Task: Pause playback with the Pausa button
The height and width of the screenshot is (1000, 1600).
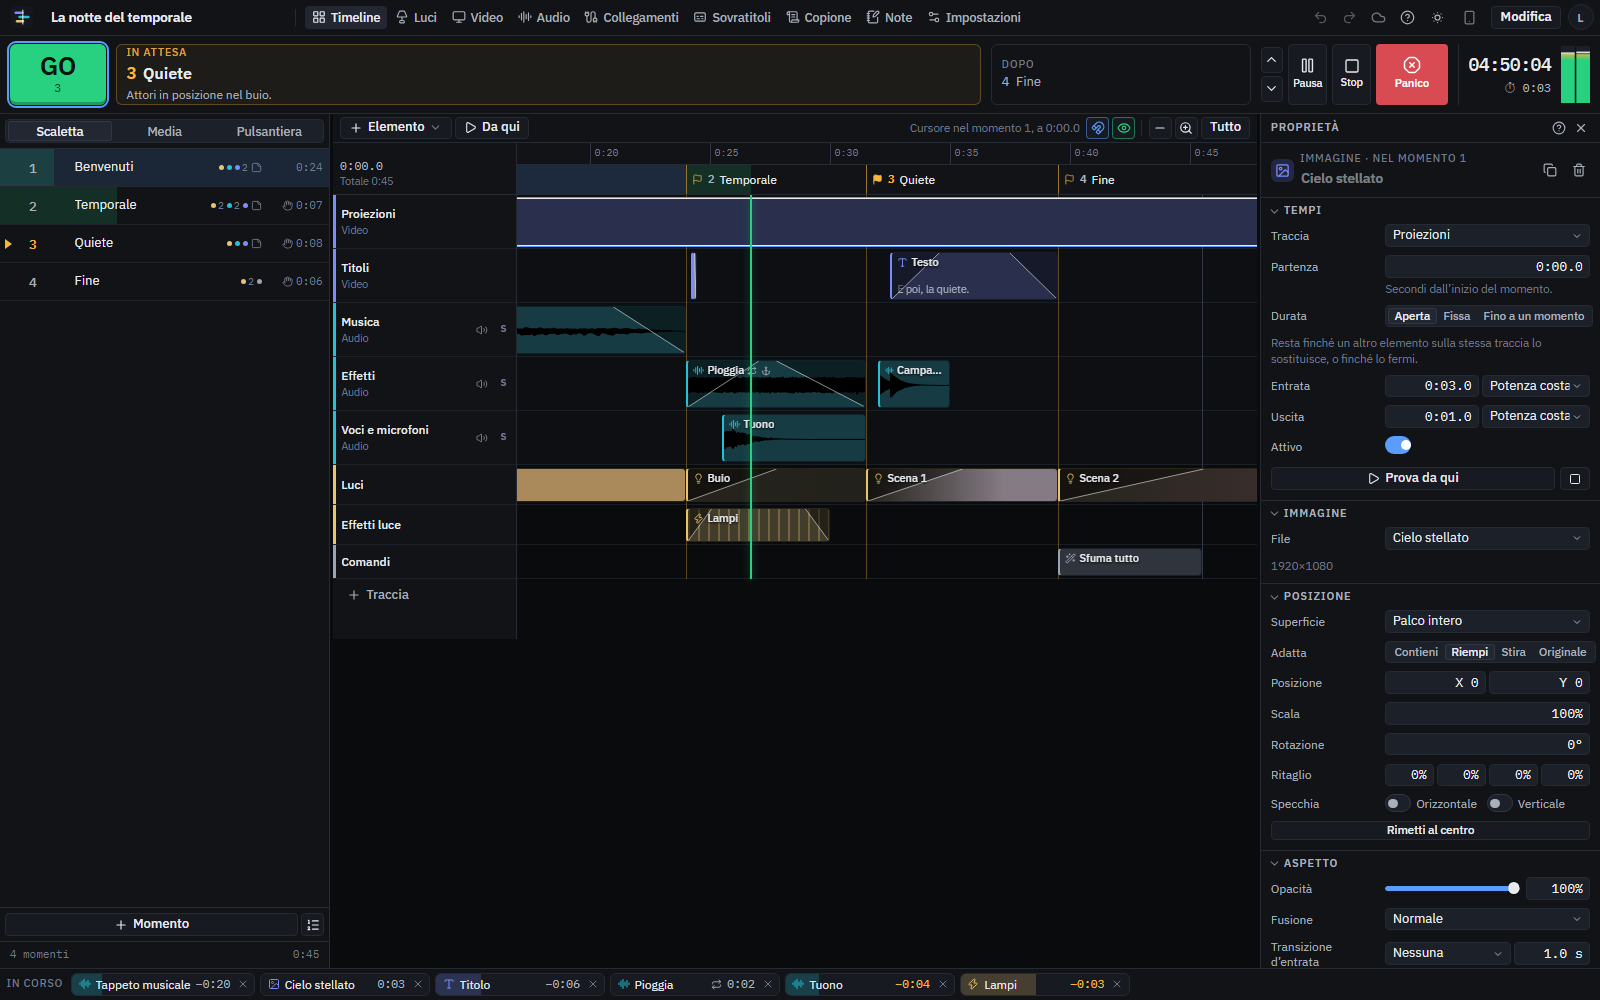Action: coord(1307,74)
